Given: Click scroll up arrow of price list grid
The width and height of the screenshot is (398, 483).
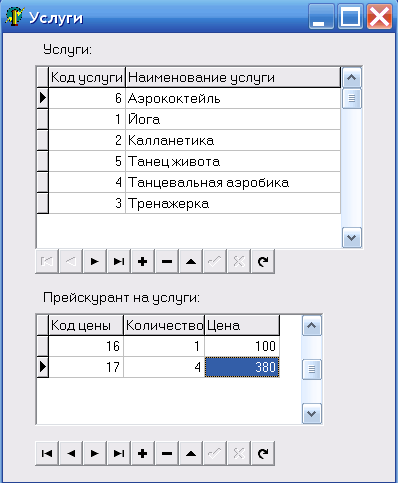Looking at the screenshot, I should coord(312,325).
